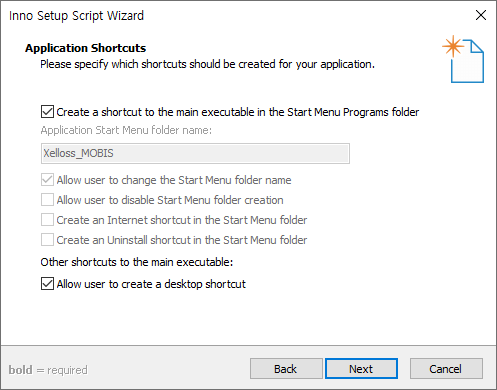Proceed with the Next button
Viewport: 497px width, 390px height.
click(x=361, y=369)
